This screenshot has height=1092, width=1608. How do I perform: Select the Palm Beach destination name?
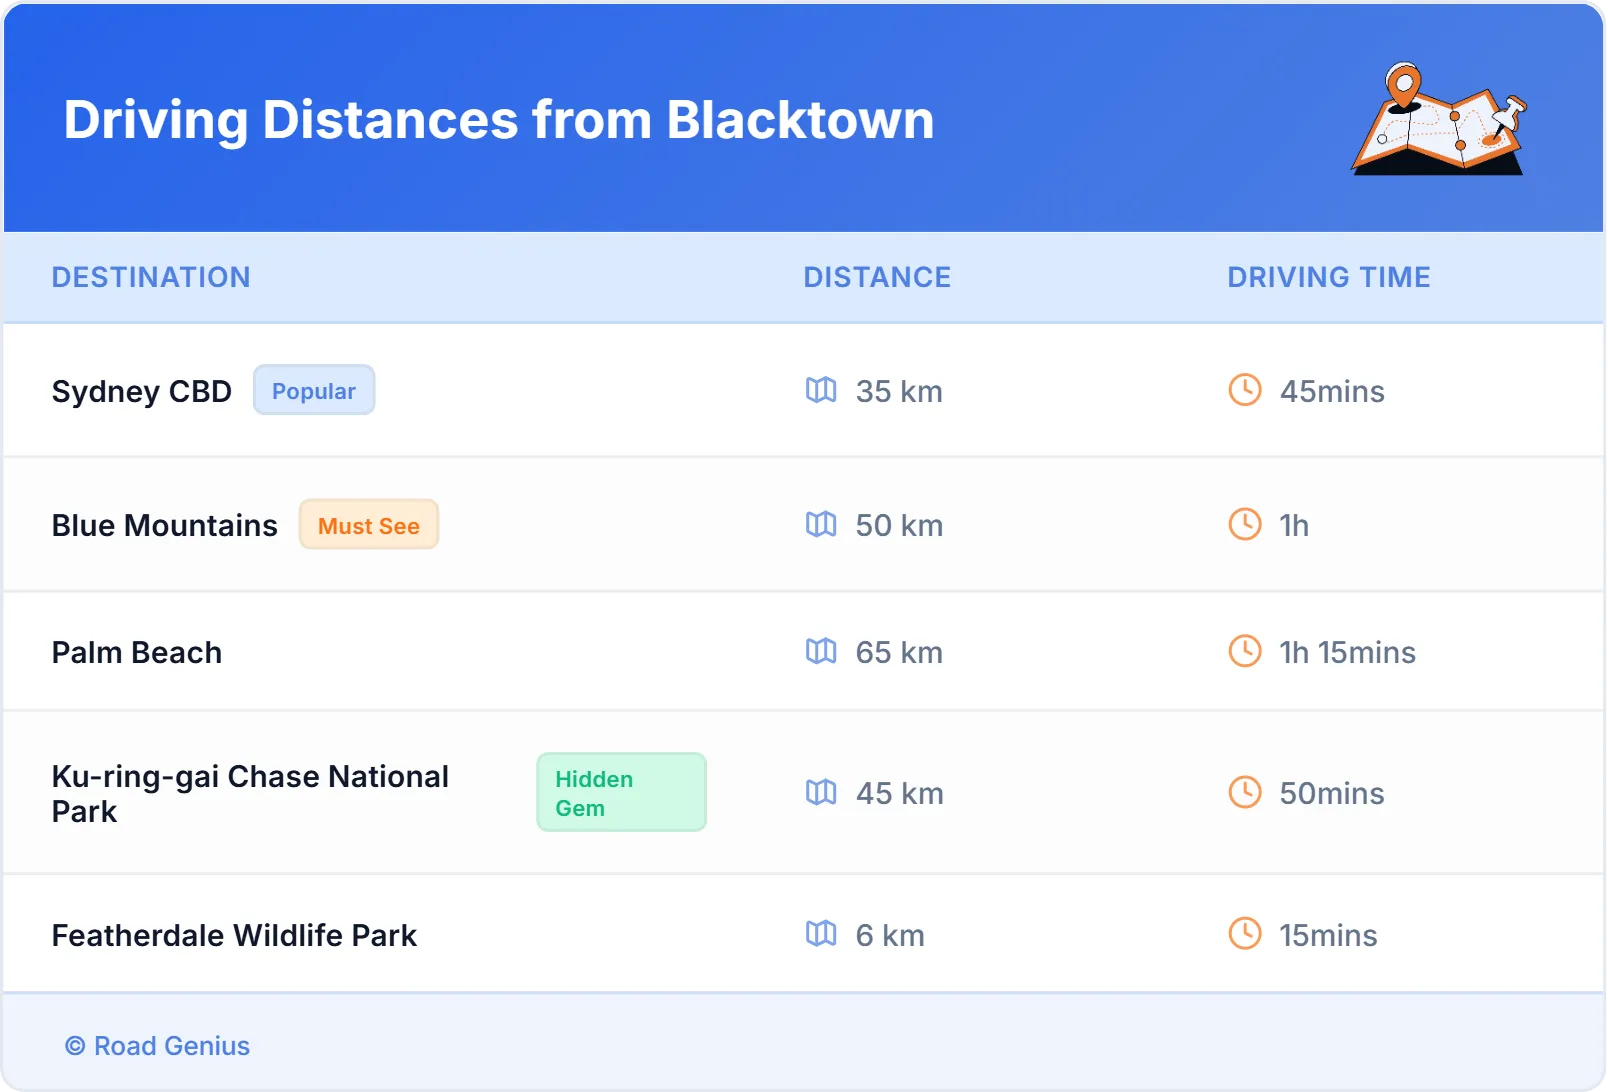coord(137,652)
